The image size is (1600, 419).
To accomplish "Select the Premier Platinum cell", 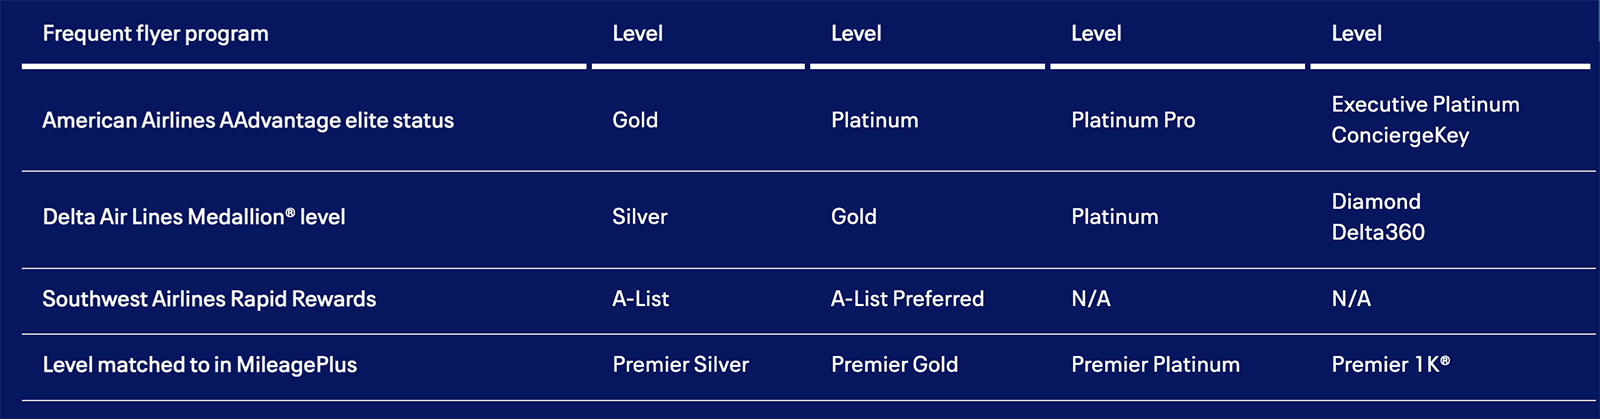I will [1155, 365].
